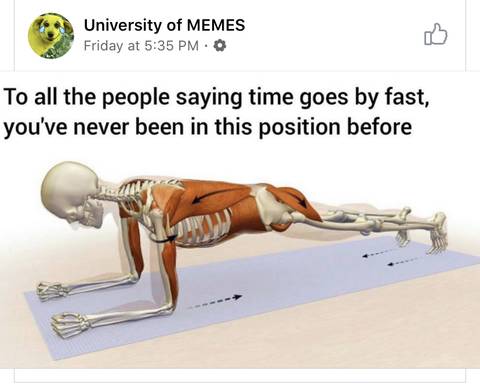The image size is (480, 386).
Task: Click the dashed right-pointing arrow near the elbow
Action: [214, 302]
